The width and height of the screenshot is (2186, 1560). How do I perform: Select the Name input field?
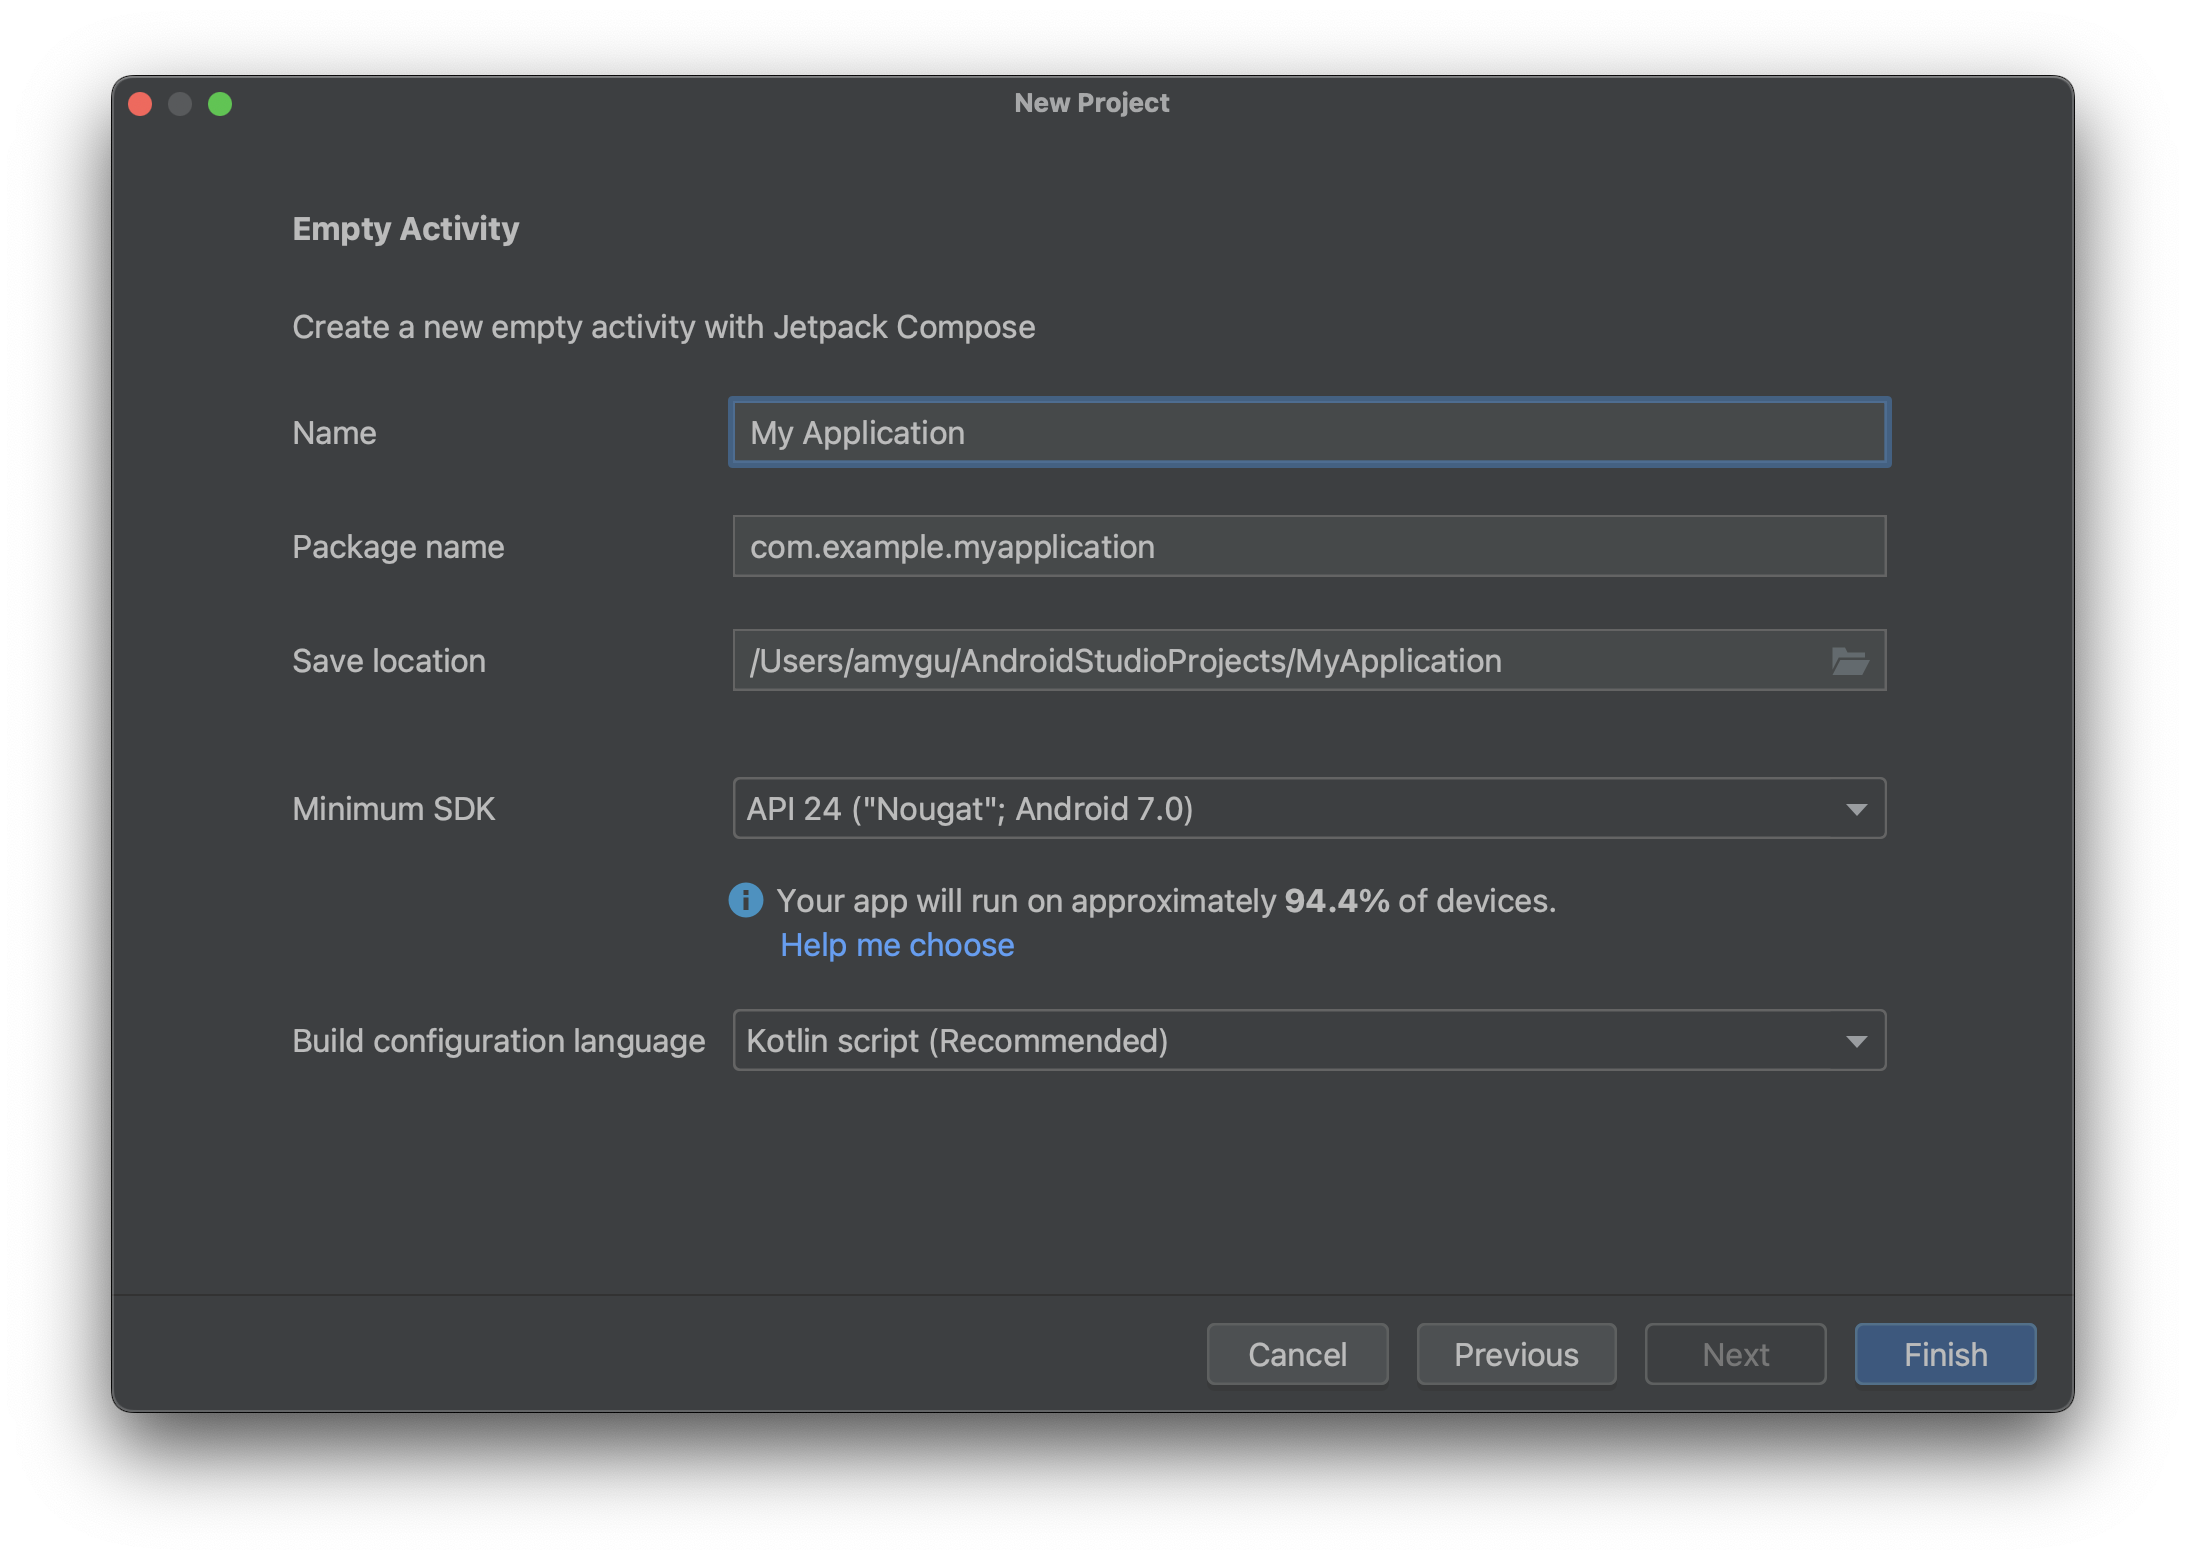[x=1308, y=432]
